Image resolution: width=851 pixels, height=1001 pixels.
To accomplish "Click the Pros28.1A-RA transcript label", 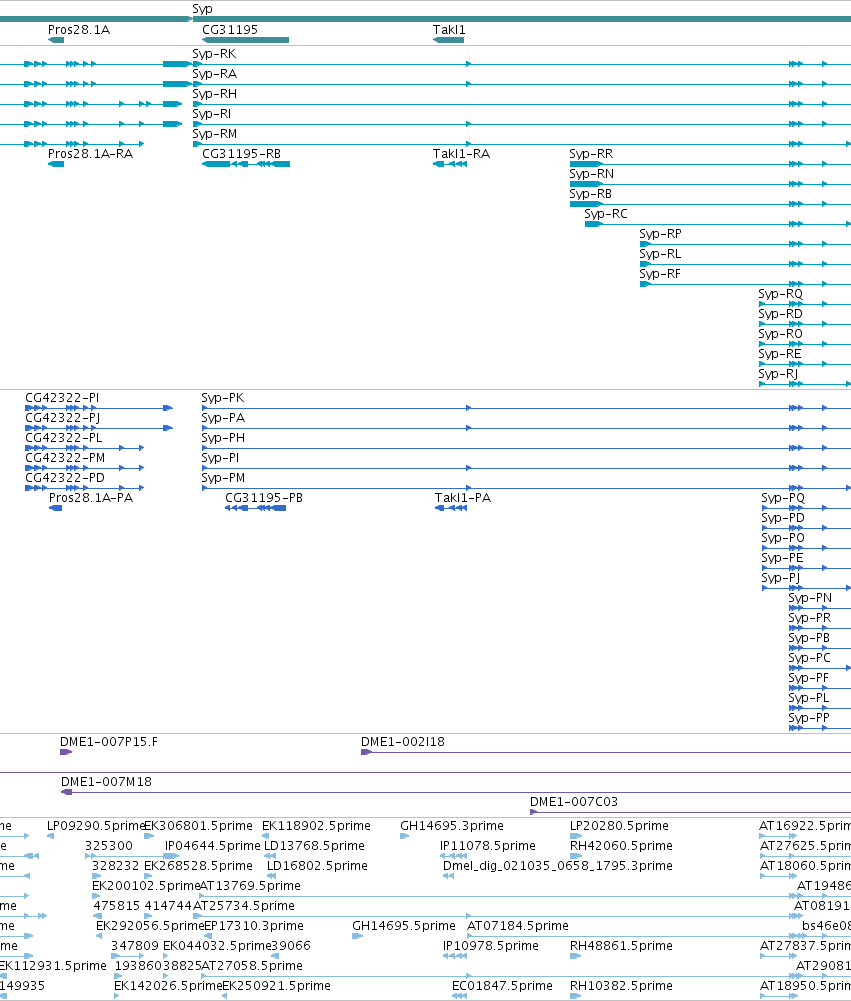I will click(91, 154).
